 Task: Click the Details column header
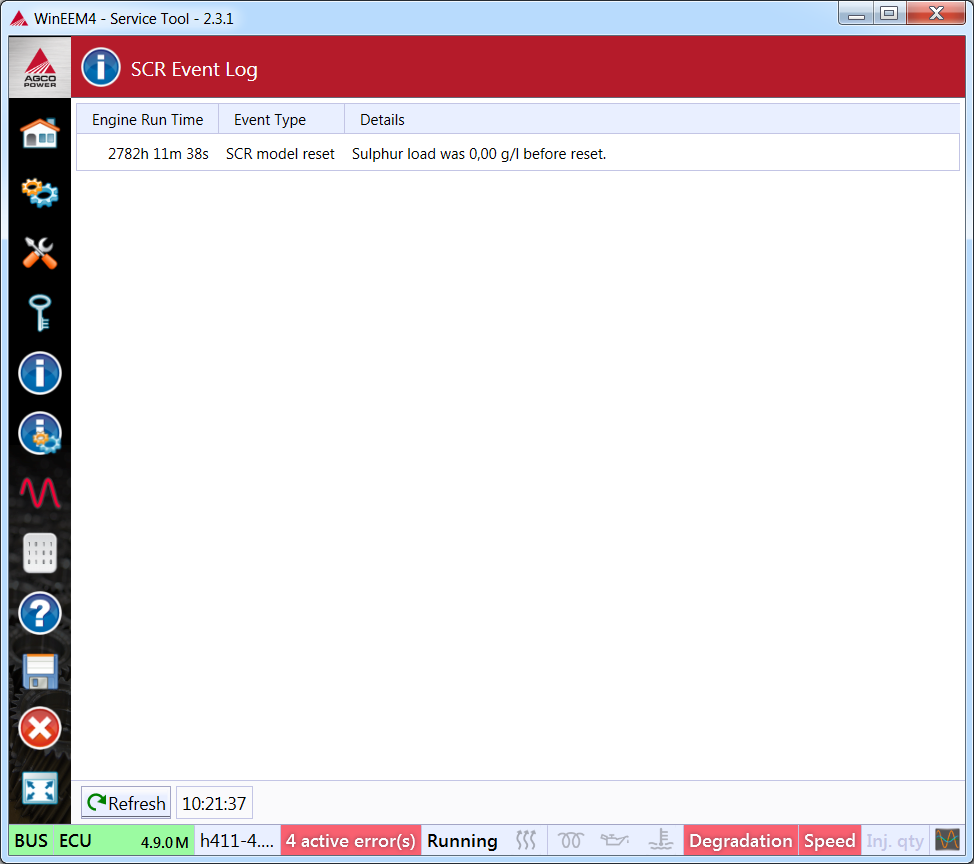click(382, 120)
